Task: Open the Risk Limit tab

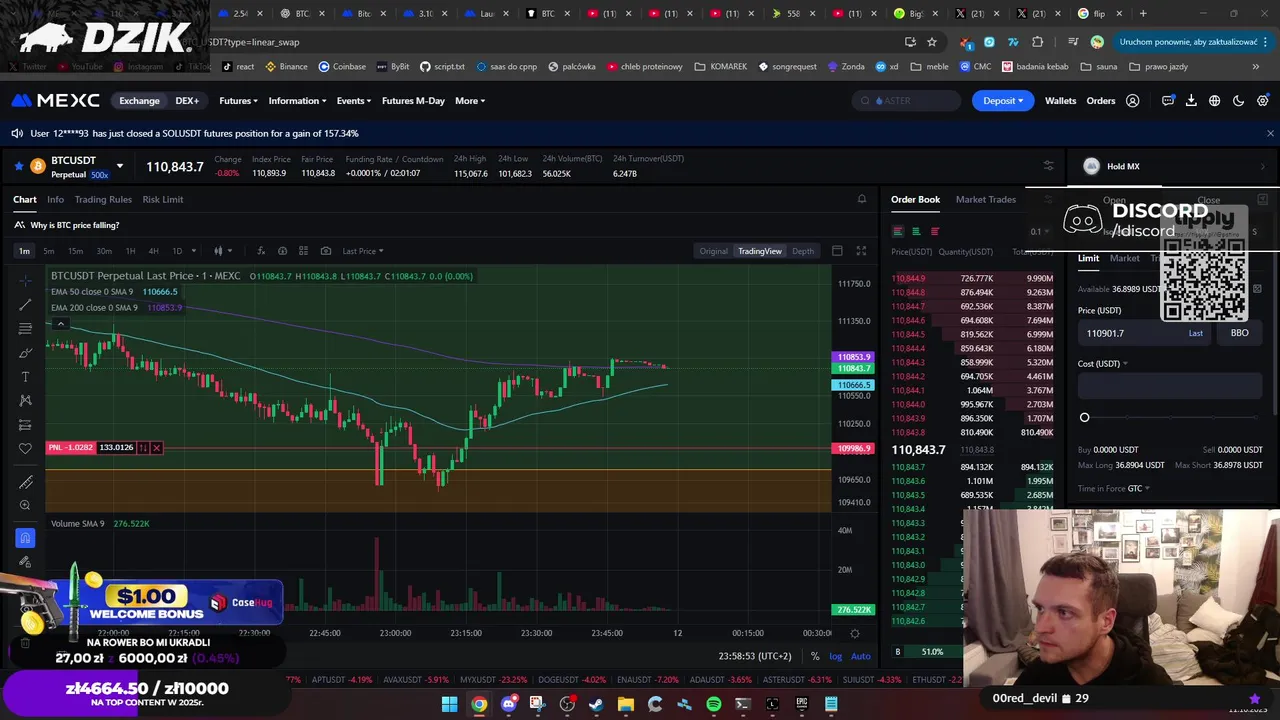Action: [x=163, y=199]
